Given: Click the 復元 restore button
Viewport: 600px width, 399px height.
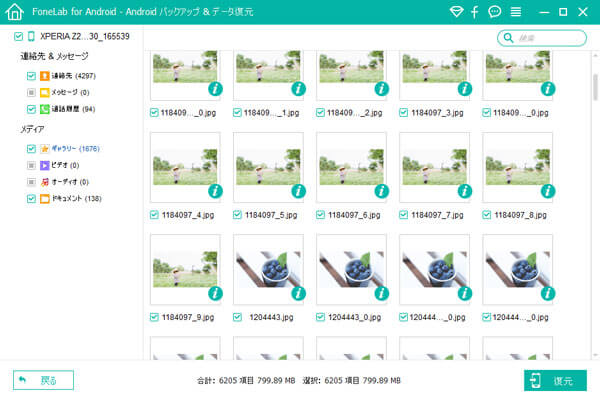Looking at the screenshot, I should pyautogui.click(x=555, y=380).
